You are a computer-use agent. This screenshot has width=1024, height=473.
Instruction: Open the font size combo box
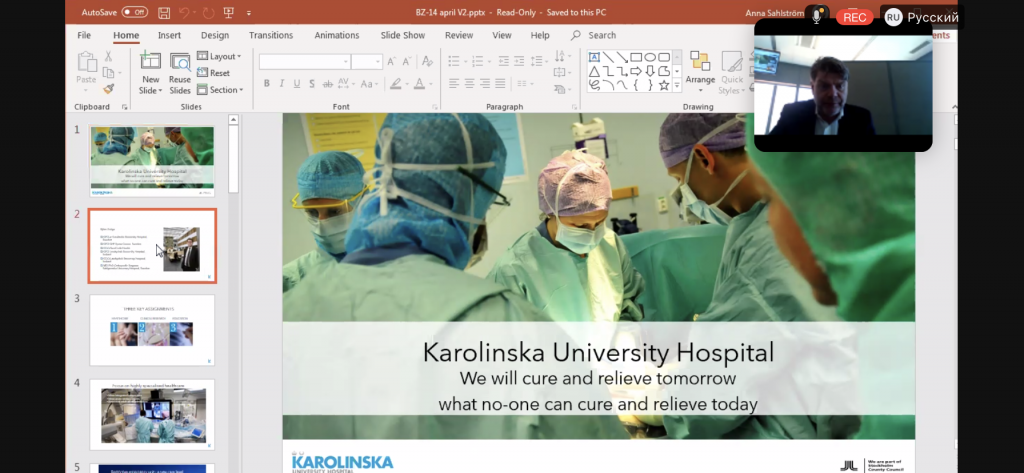tap(366, 62)
